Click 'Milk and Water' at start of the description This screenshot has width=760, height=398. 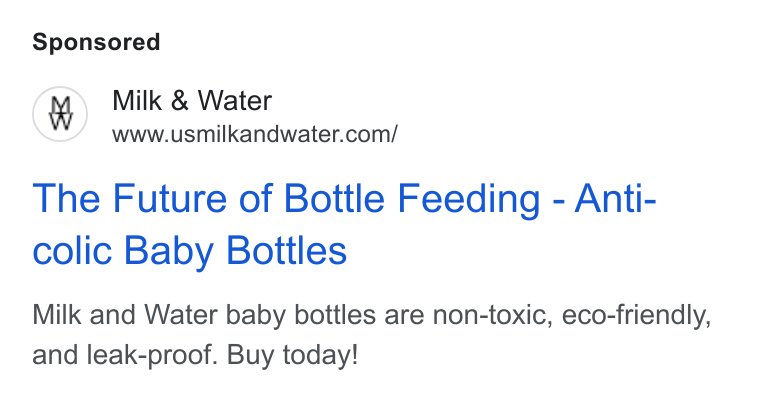coord(125,315)
